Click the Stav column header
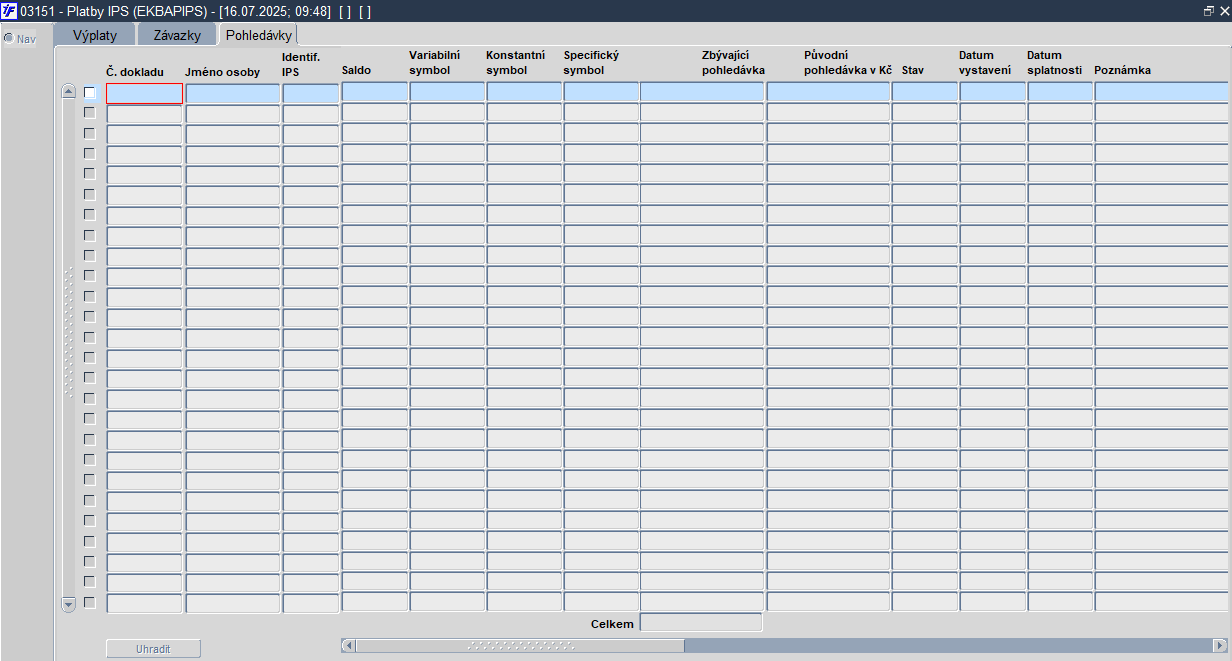This screenshot has width=1232, height=661. [x=913, y=71]
